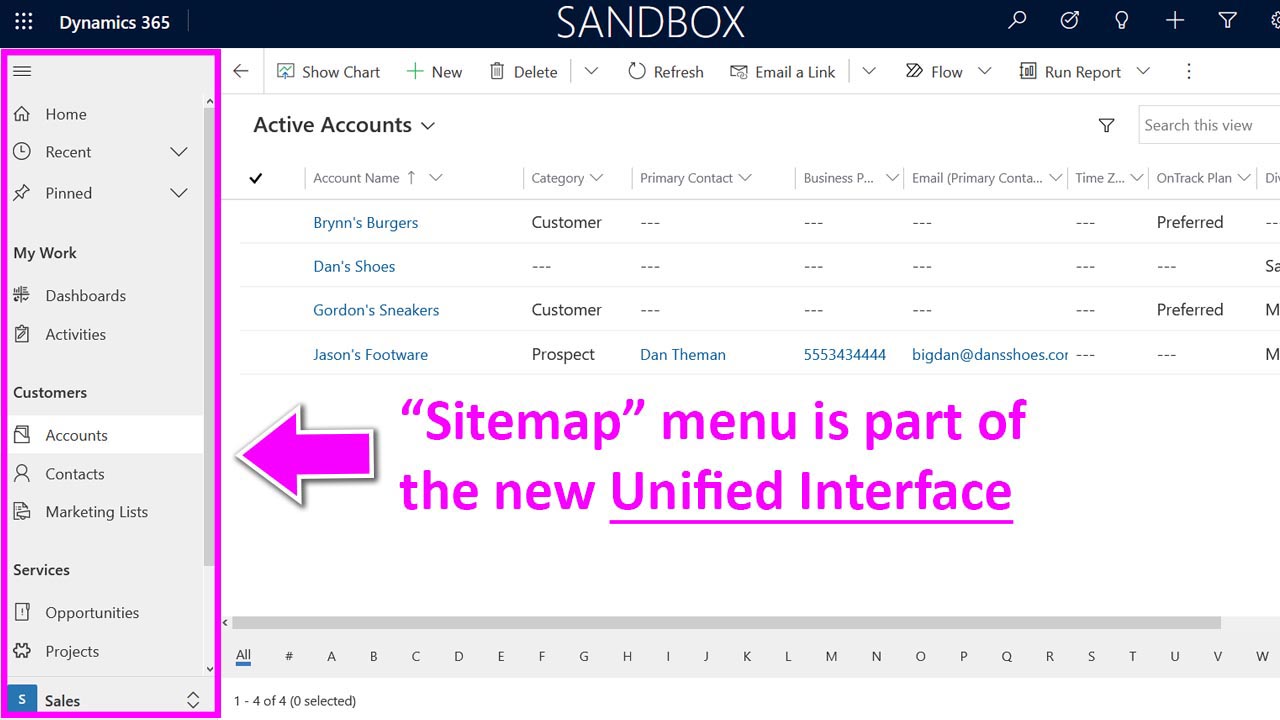Collapse the sitemap hamburger menu
The image size is (1280, 720).
point(22,71)
